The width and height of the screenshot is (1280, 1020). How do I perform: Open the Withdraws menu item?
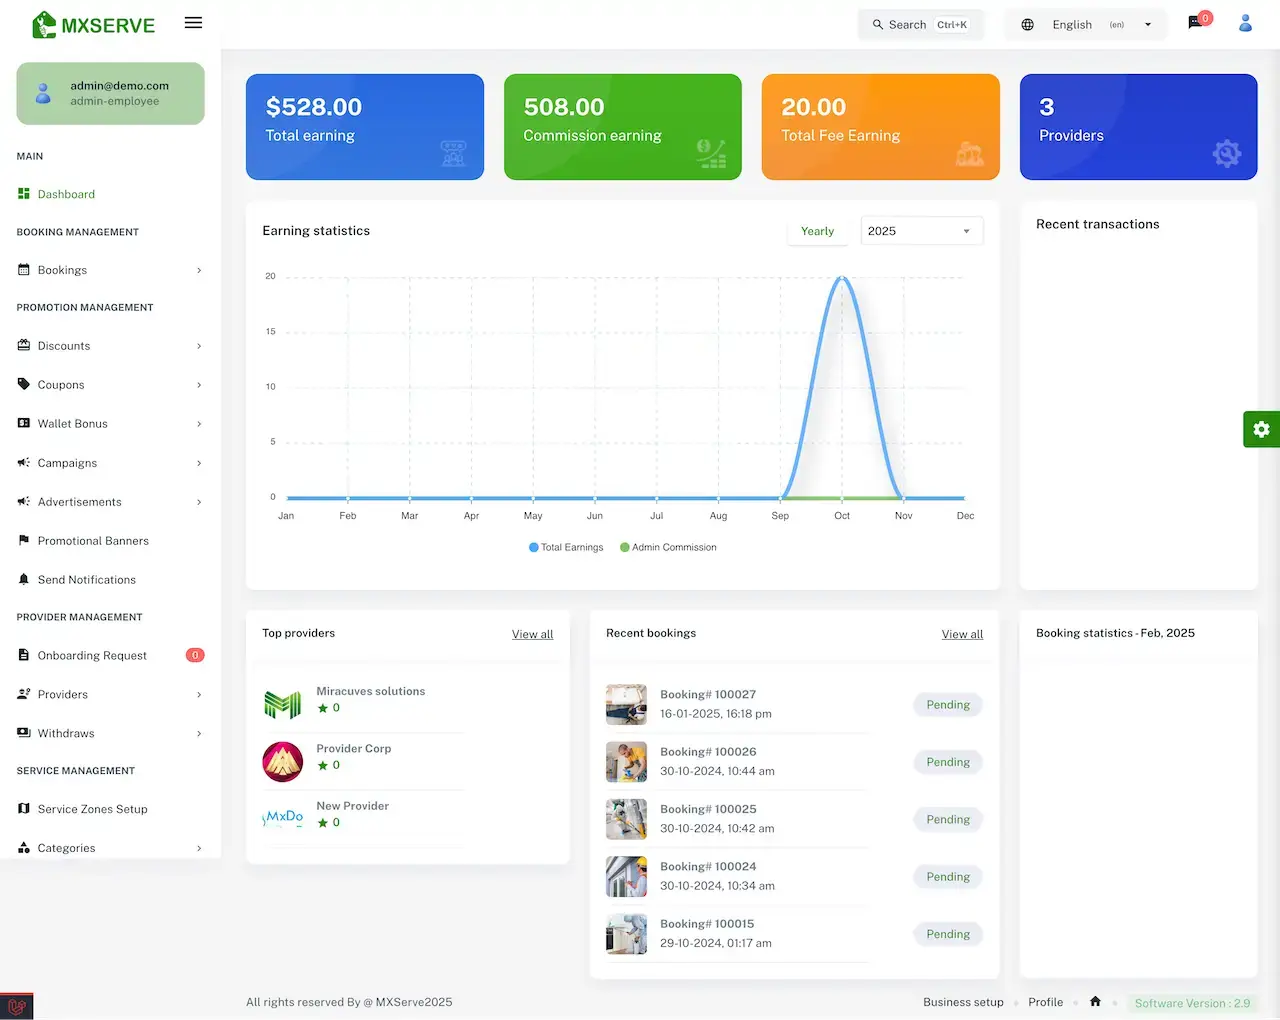tap(110, 733)
